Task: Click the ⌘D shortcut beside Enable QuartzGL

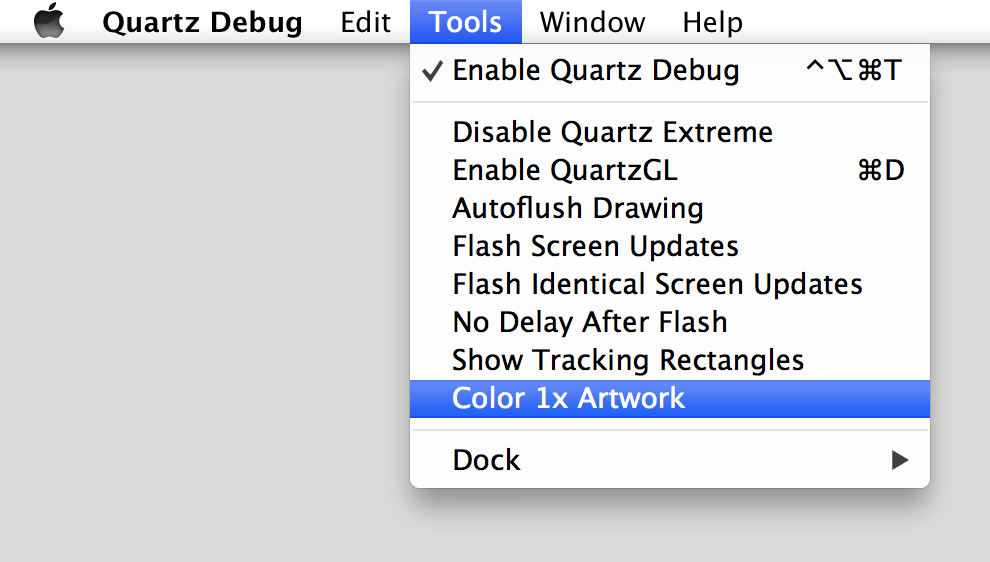Action: tap(880, 171)
